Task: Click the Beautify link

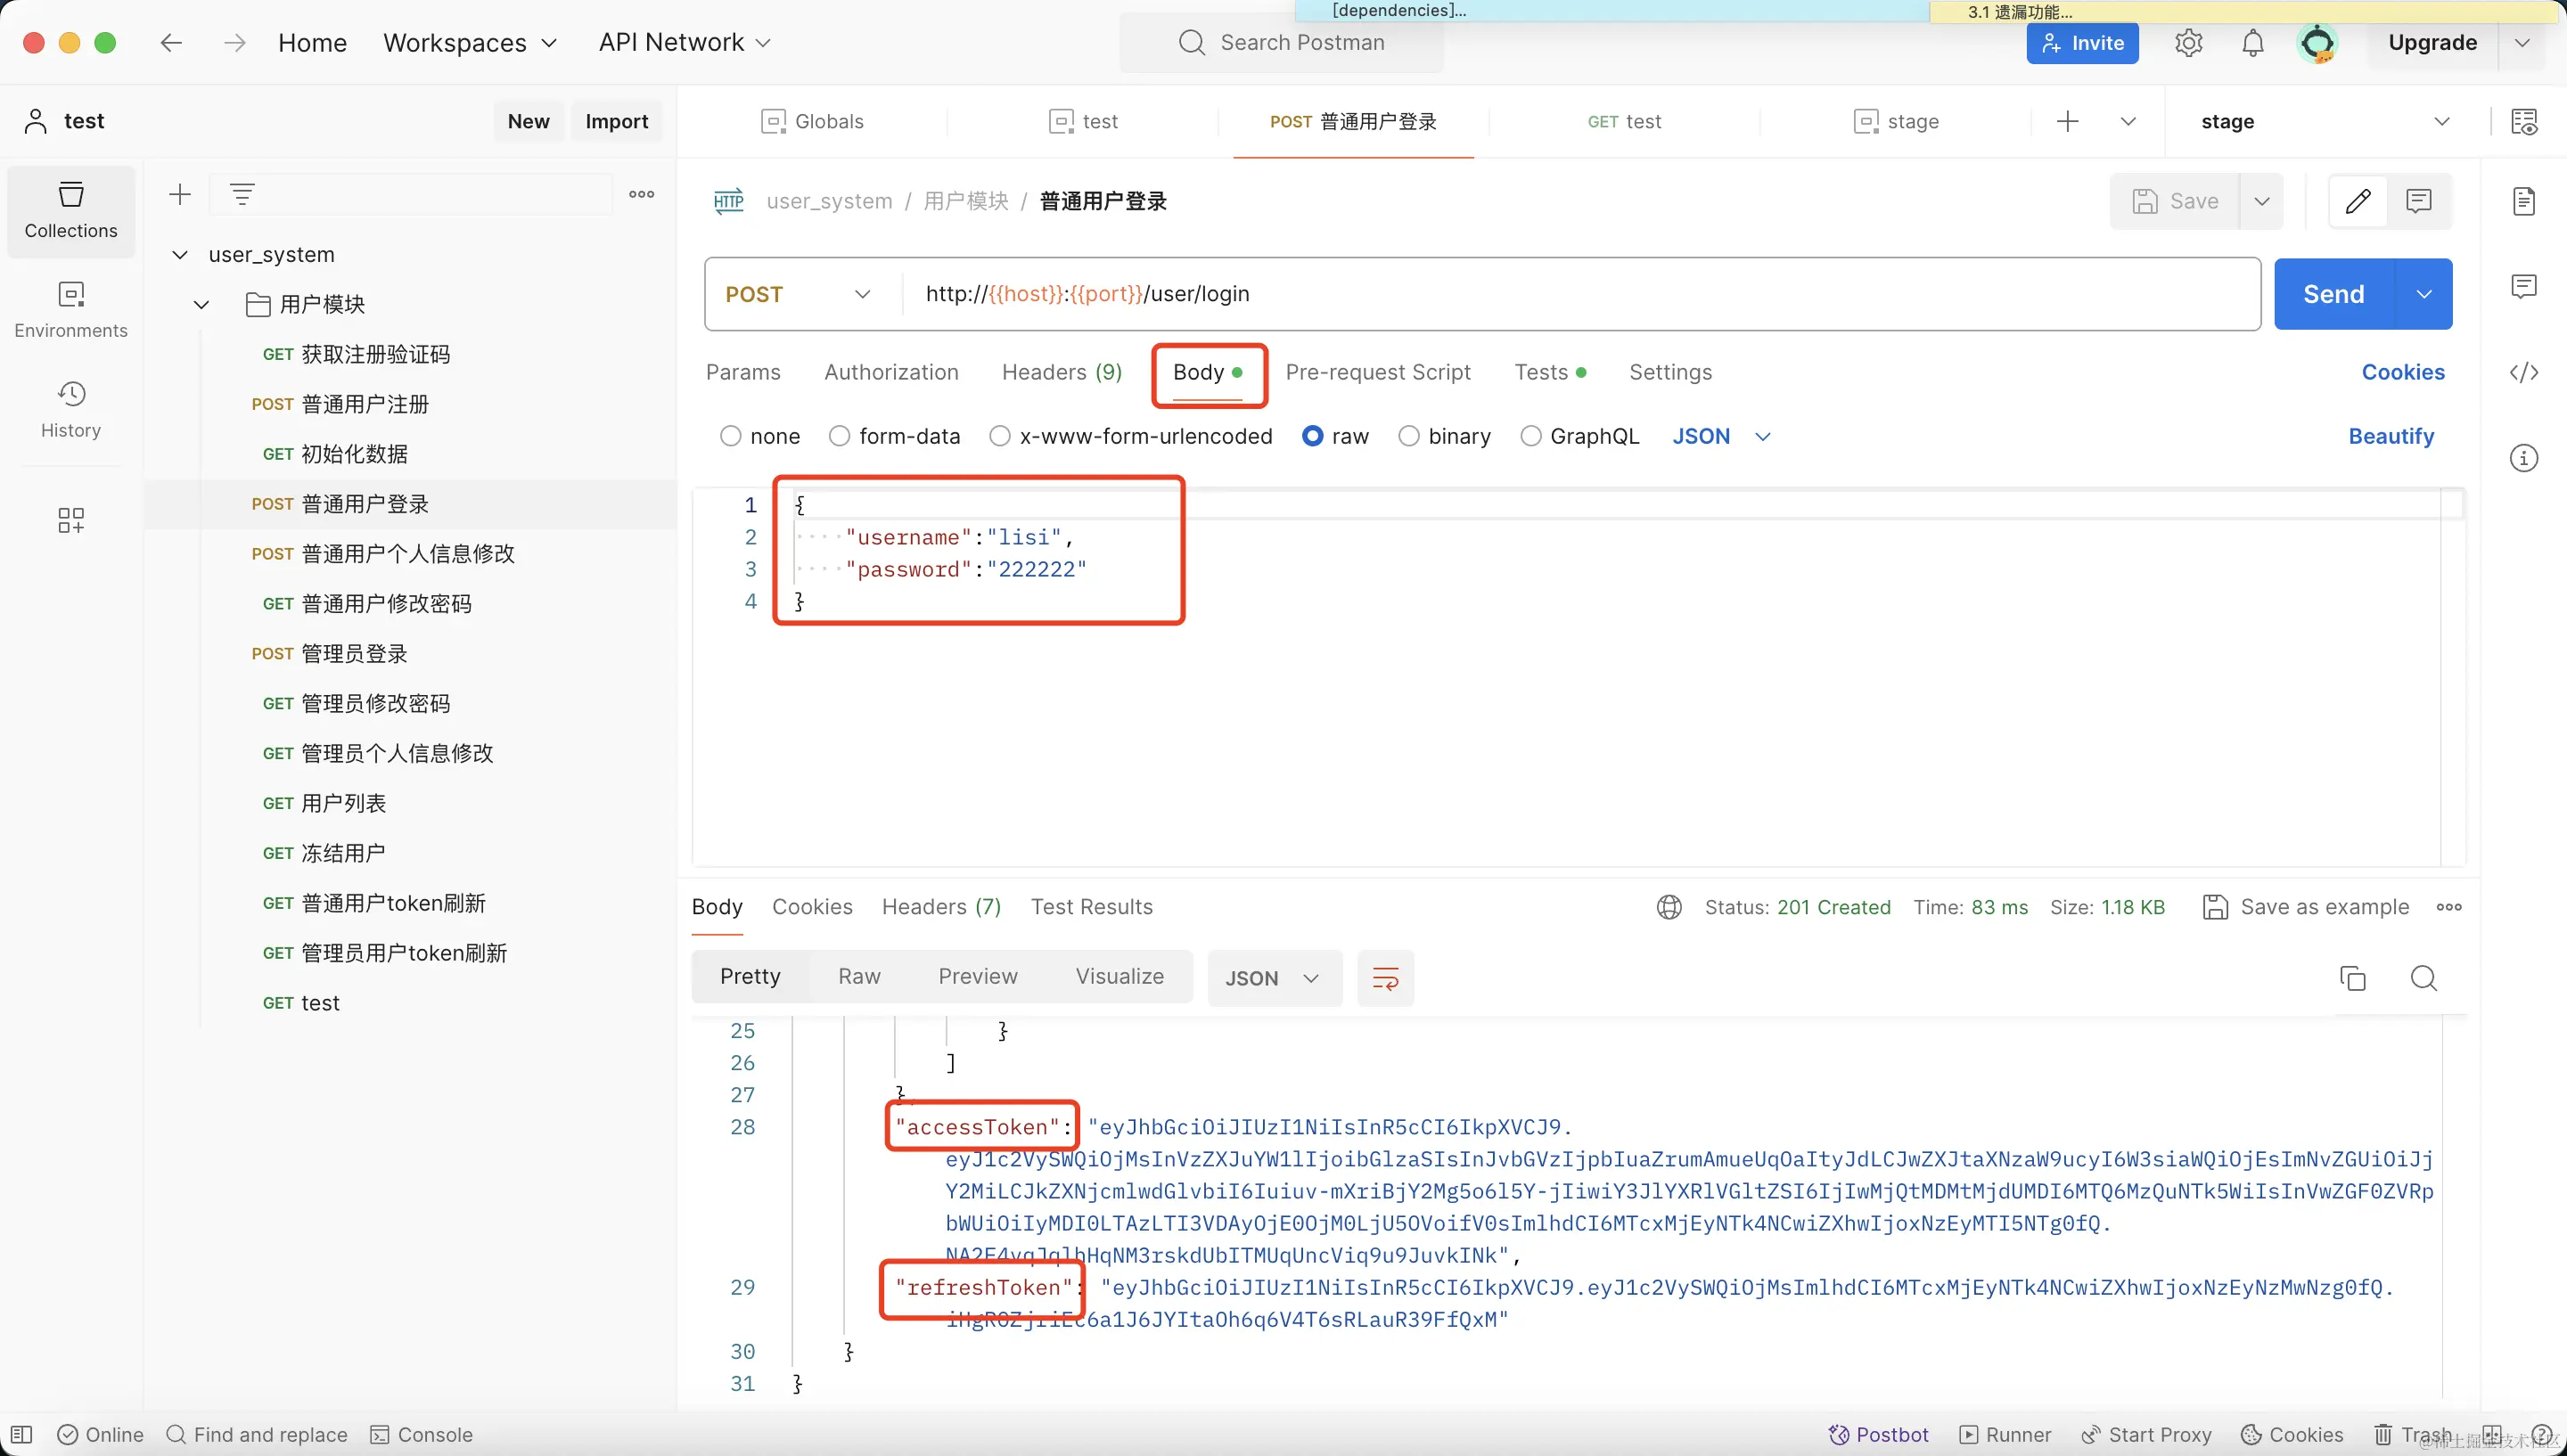Action: click(2390, 436)
